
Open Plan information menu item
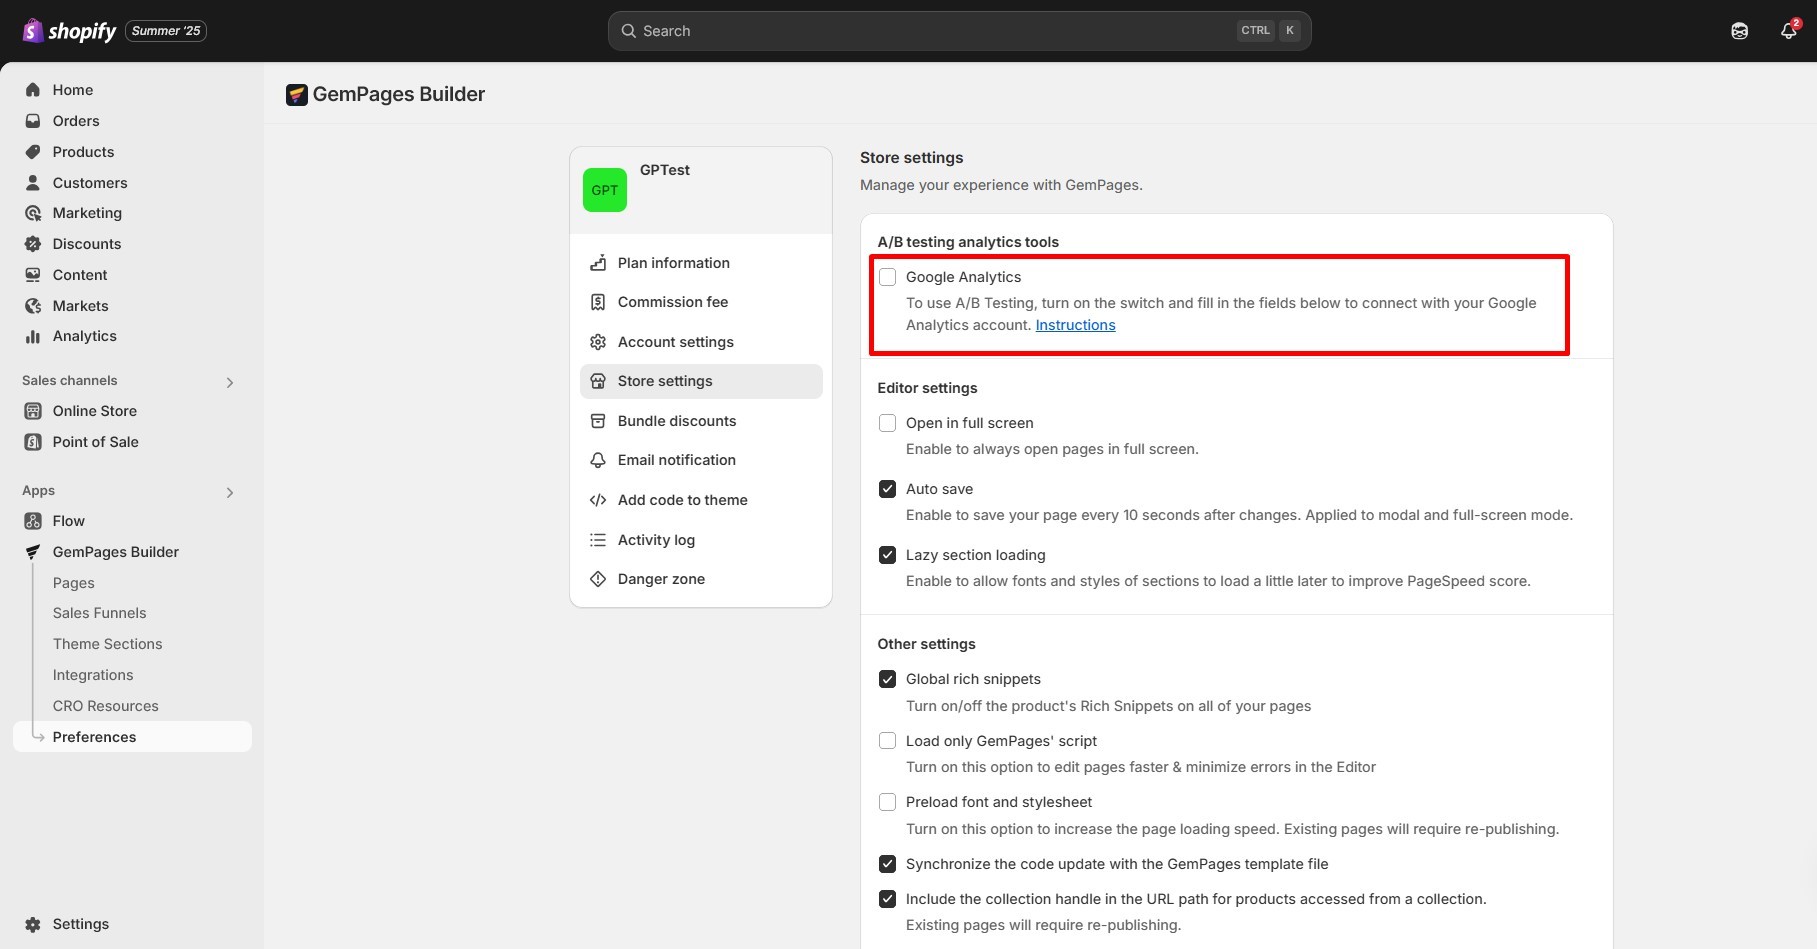point(673,263)
